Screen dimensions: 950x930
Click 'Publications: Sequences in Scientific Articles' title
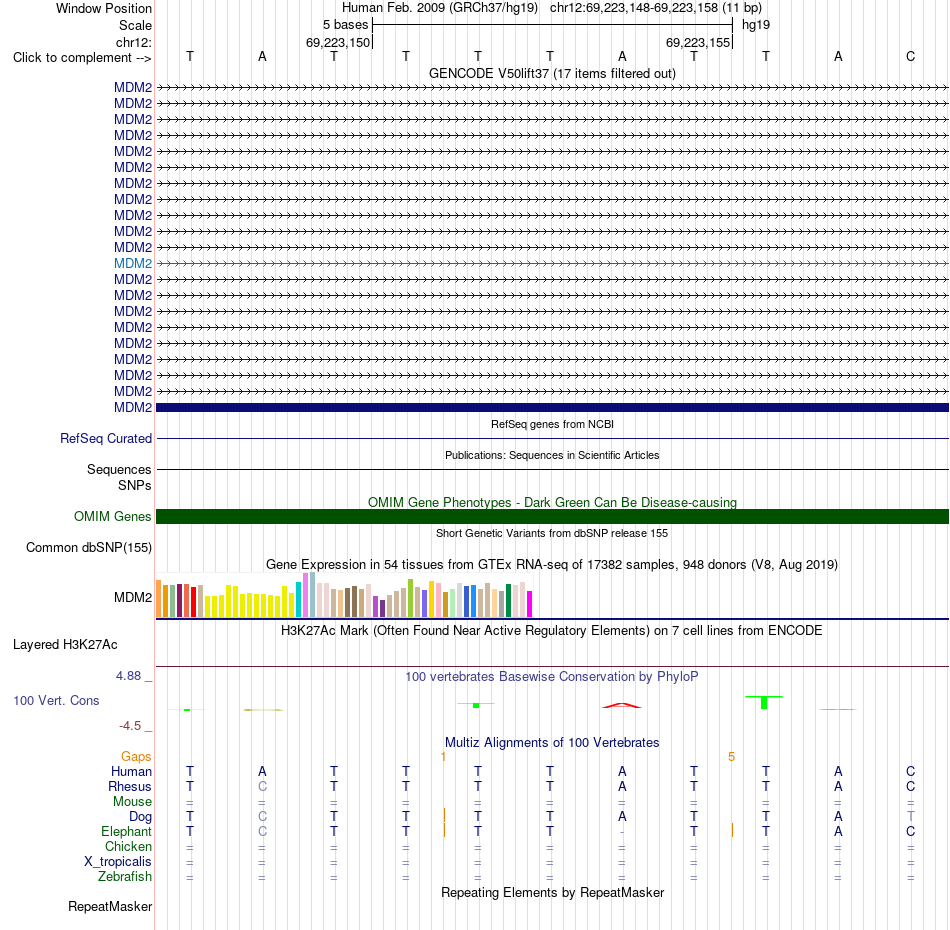552,455
